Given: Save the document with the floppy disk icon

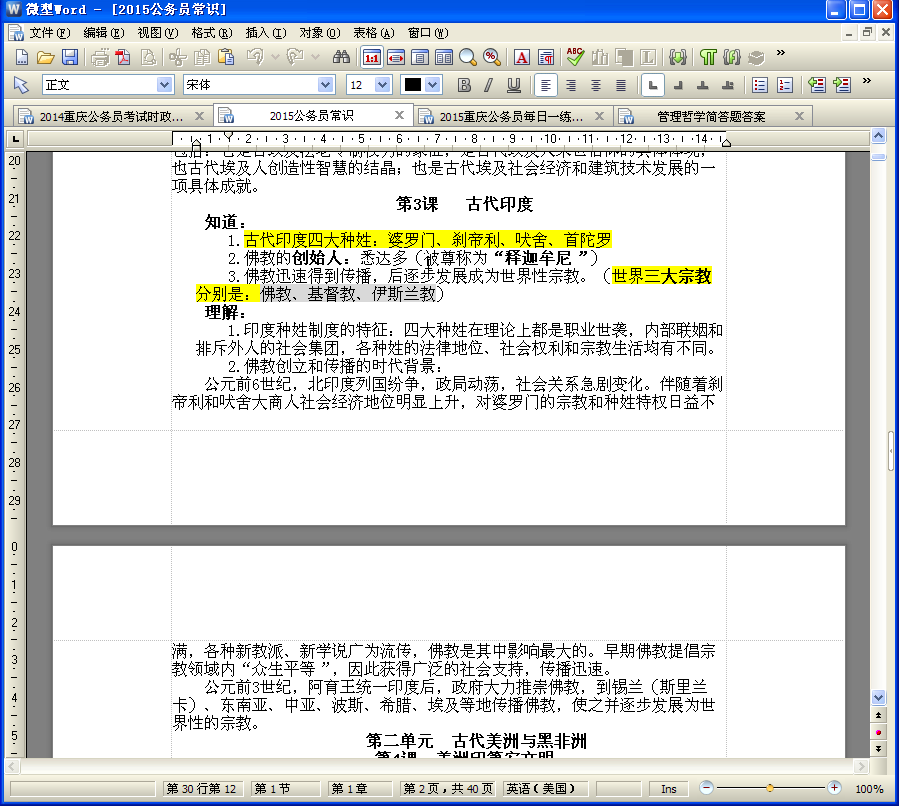Looking at the screenshot, I should (x=70, y=57).
